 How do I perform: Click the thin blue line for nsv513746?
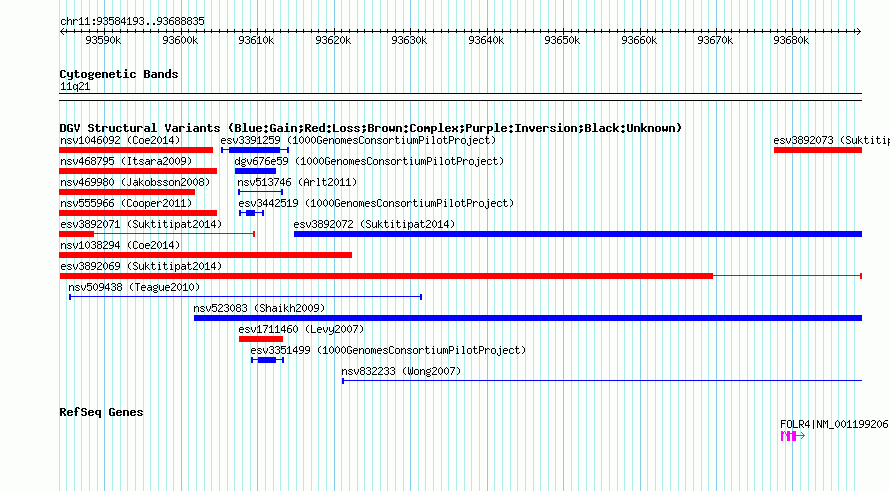pyautogui.click(x=261, y=192)
